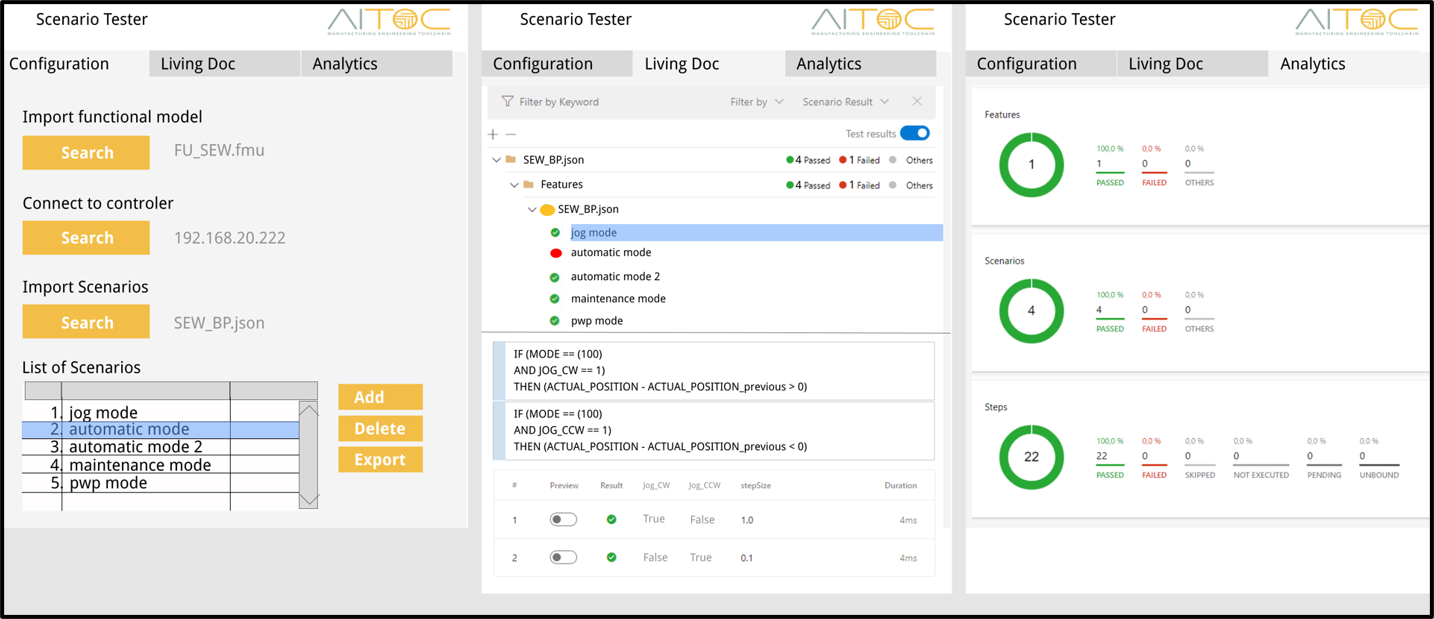Image resolution: width=1434 pixels, height=619 pixels.
Task: Click the result check icon in step row 1
Action: pyautogui.click(x=611, y=519)
